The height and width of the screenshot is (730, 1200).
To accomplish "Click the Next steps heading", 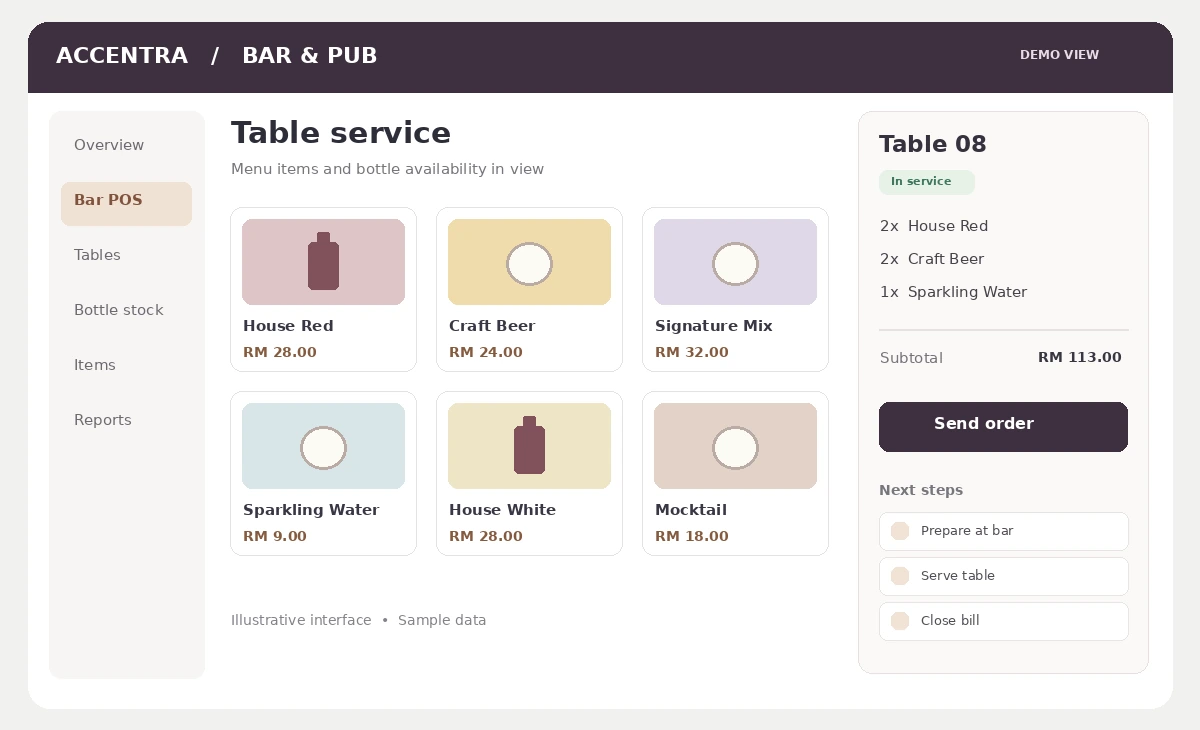I will [921, 490].
